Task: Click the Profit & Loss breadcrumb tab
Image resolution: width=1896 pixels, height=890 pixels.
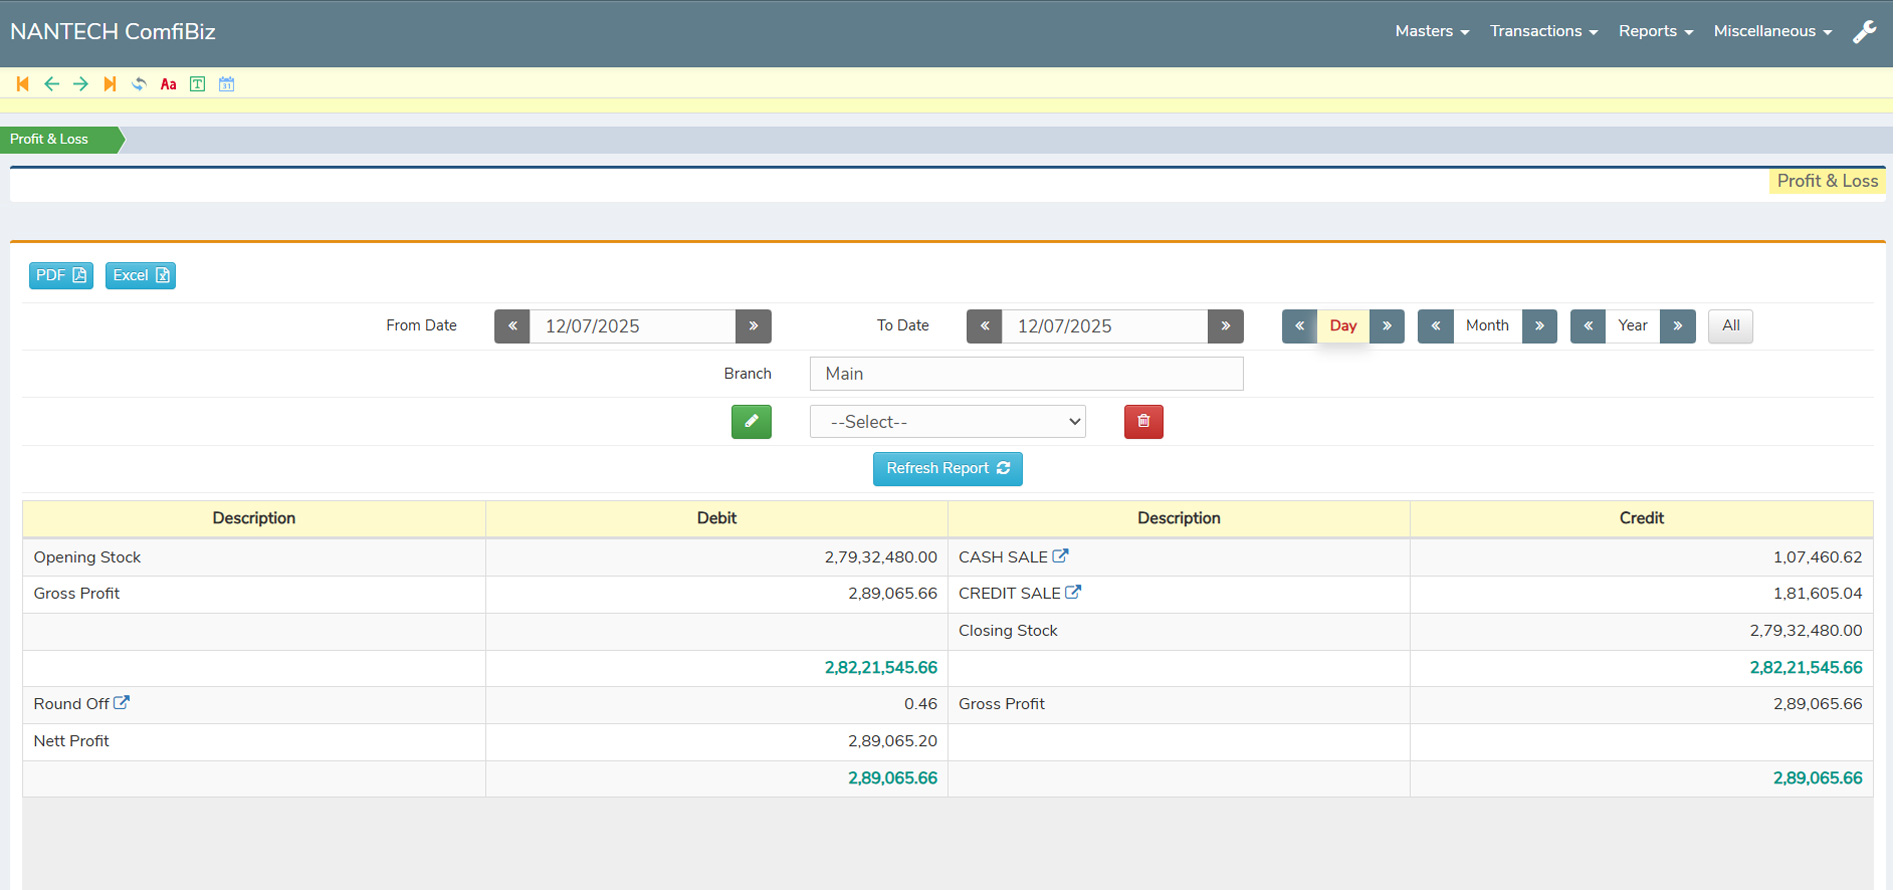Action: point(50,139)
